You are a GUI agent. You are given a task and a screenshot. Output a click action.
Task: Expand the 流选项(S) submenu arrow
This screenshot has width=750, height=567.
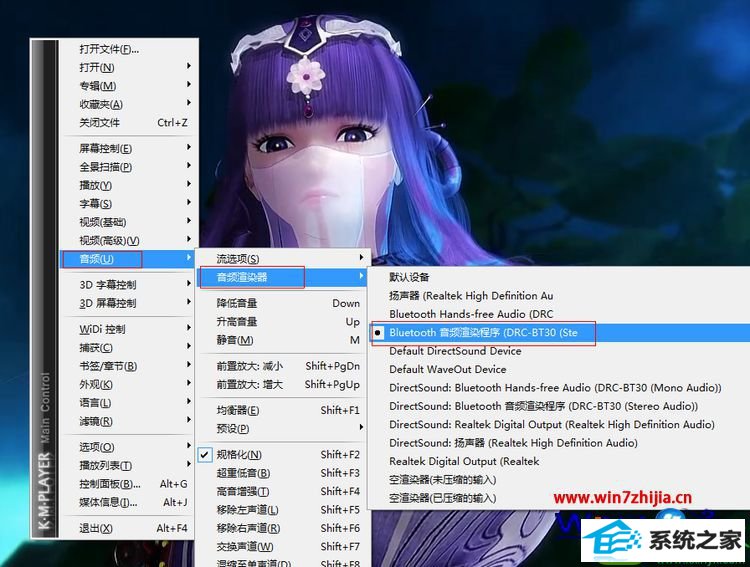[x=361, y=257]
